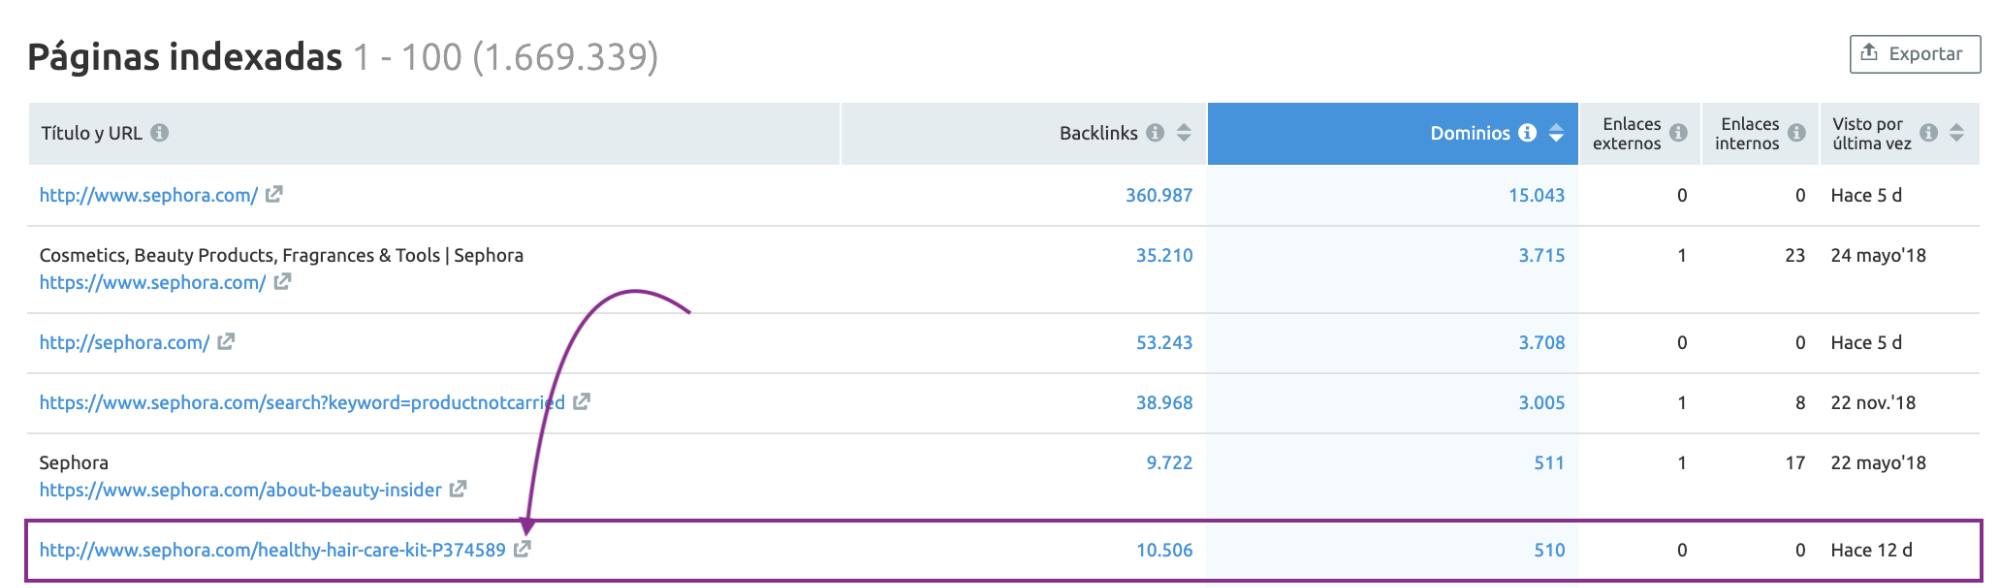
Task: Click backlinks value 10.506
Action: pos(1164,549)
